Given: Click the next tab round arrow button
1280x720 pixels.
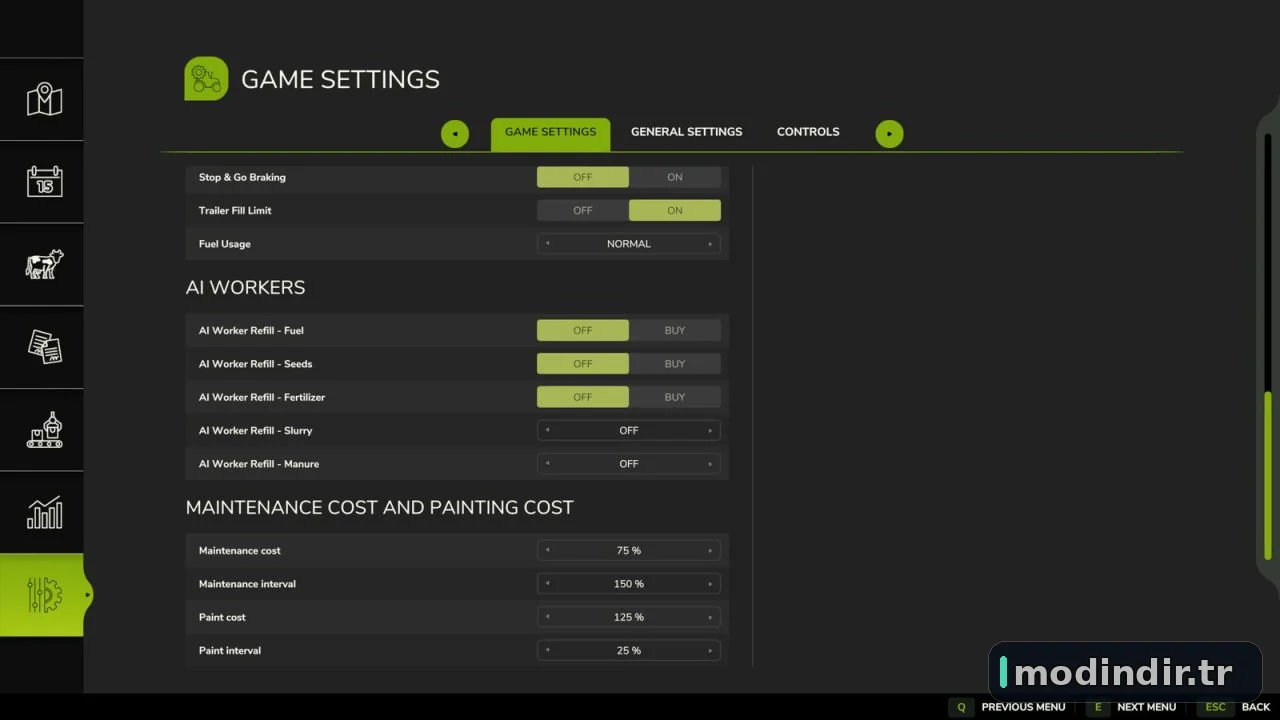Looking at the screenshot, I should click(x=889, y=134).
